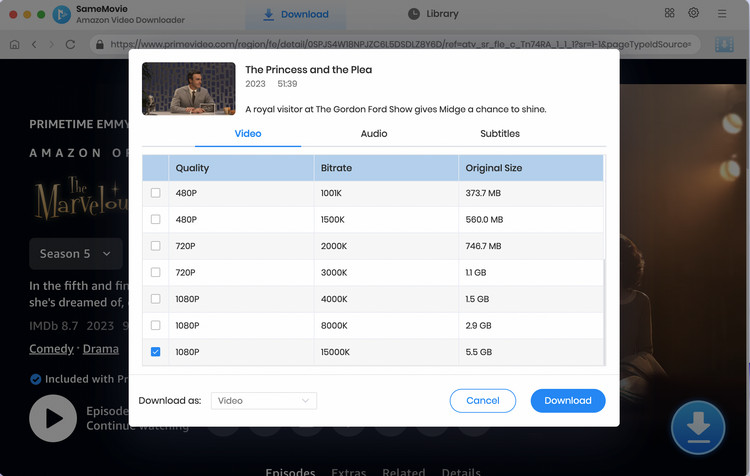Click the blue Download button in dialog
Viewport: 750px width, 476px height.
coord(568,400)
